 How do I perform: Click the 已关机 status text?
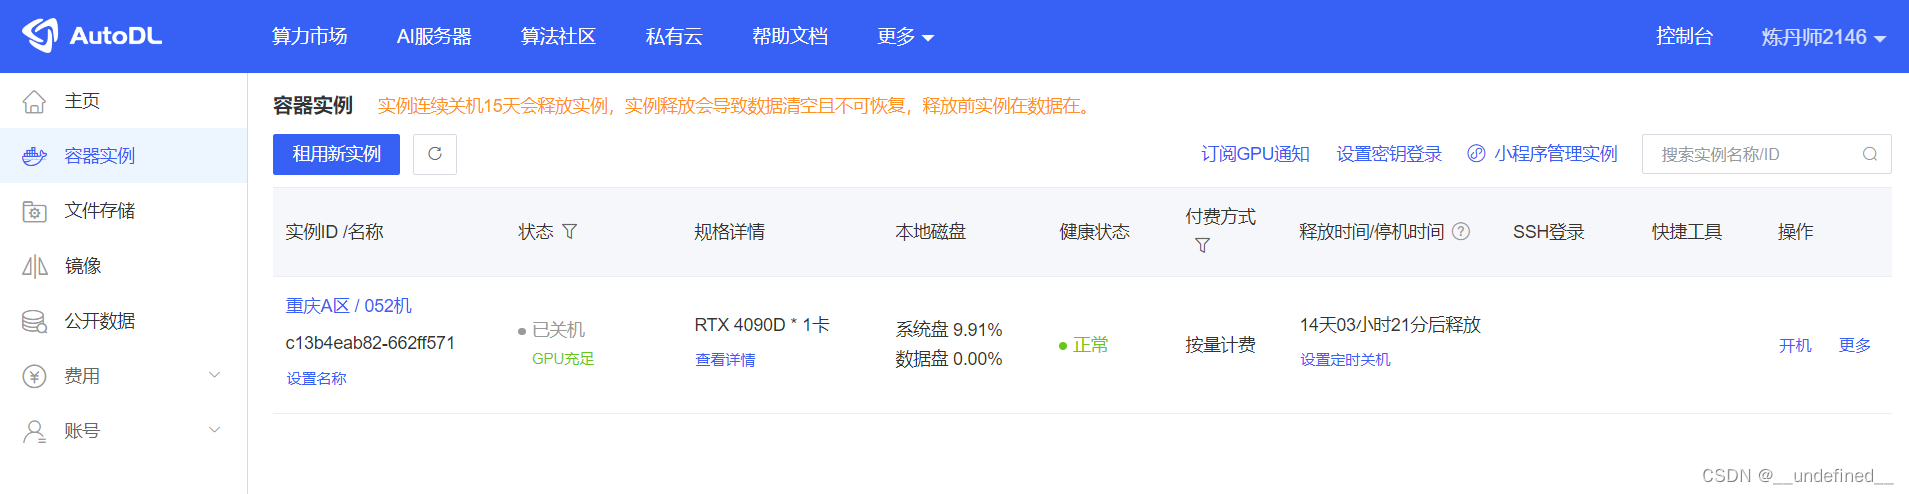point(558,330)
